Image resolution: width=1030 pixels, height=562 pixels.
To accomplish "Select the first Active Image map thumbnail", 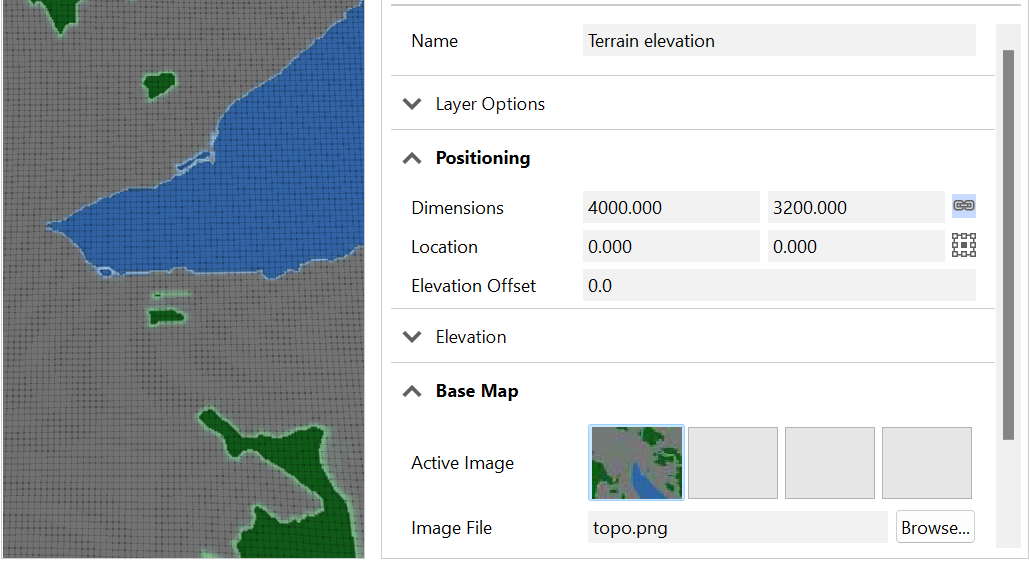I will pyautogui.click(x=637, y=462).
